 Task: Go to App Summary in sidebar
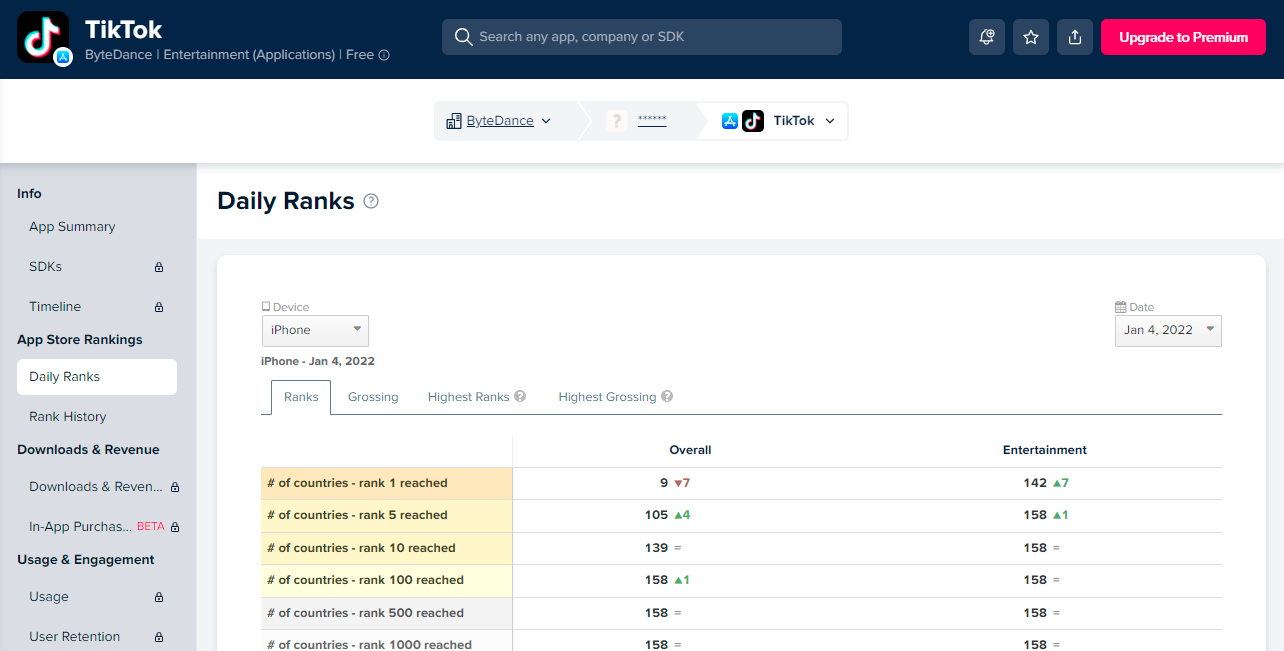[72, 227]
